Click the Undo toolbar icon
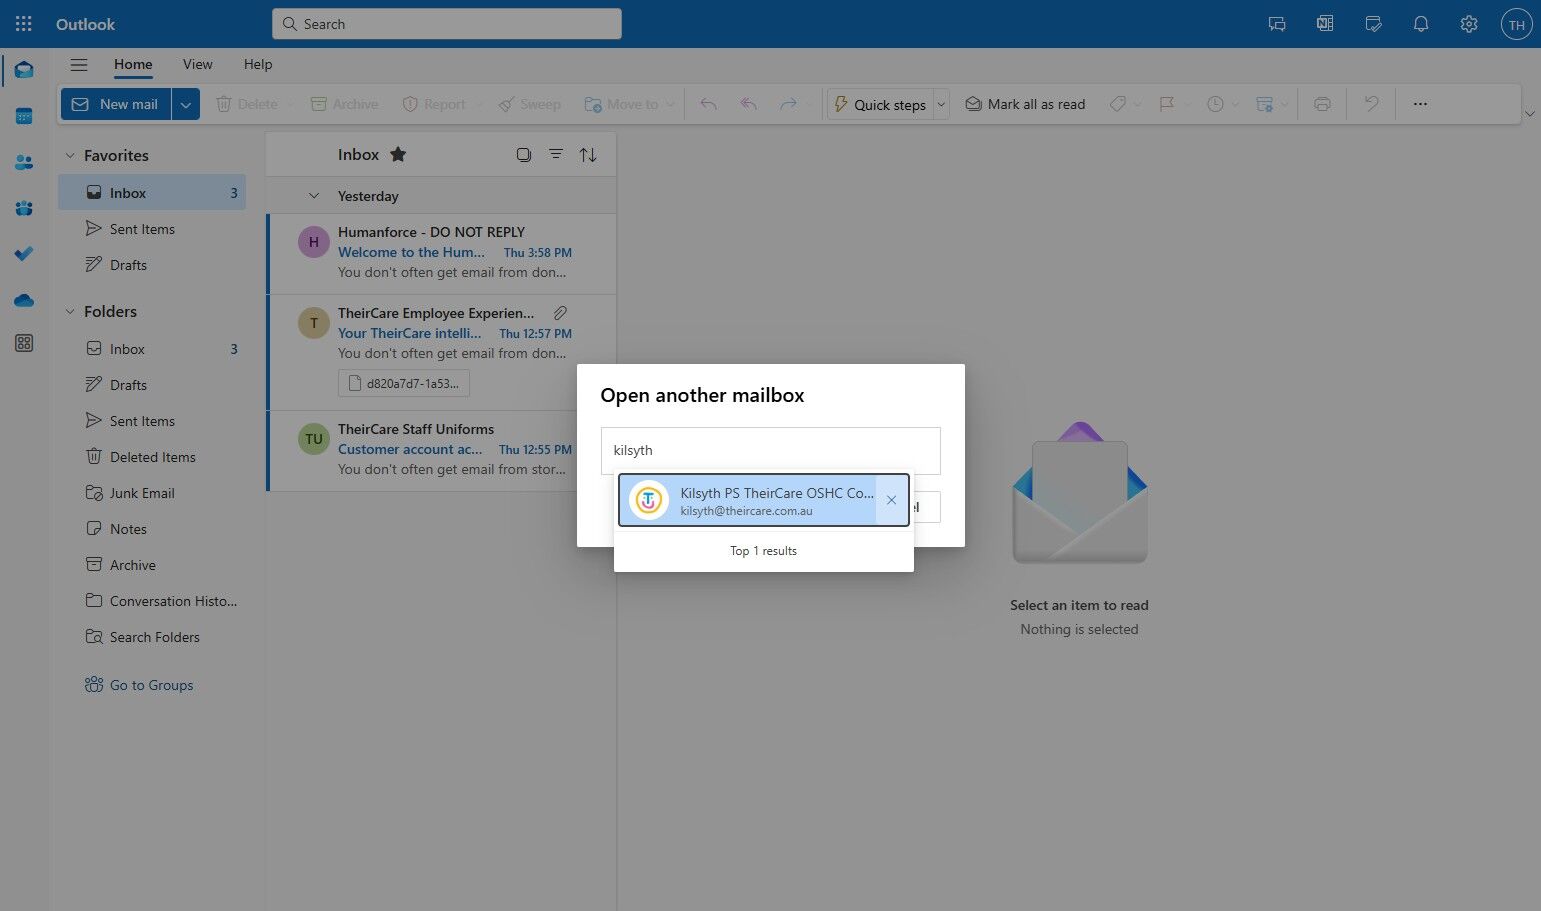Image resolution: width=1541 pixels, height=911 pixels. tap(1372, 104)
